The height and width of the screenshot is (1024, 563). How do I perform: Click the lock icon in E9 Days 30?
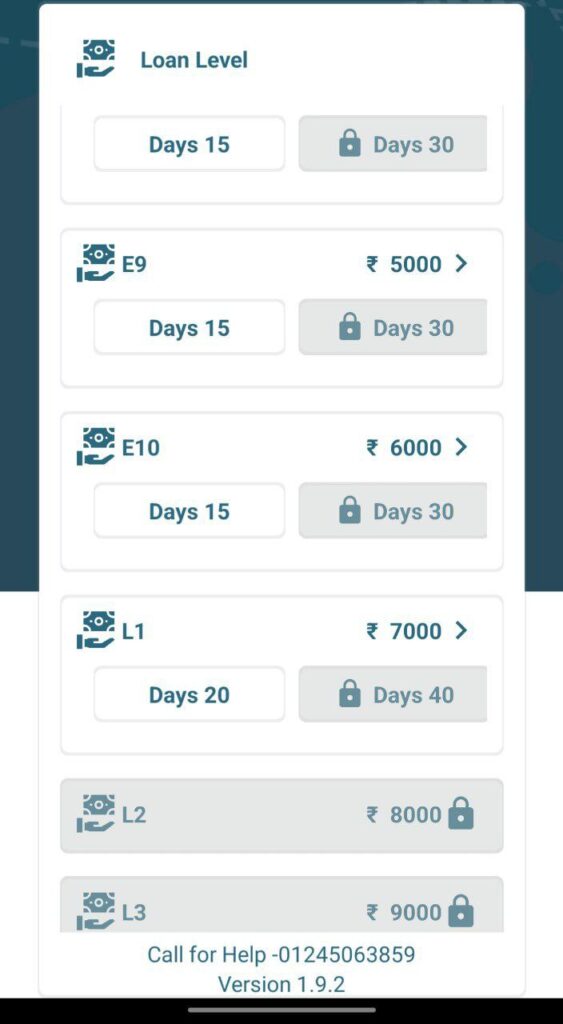[350, 327]
